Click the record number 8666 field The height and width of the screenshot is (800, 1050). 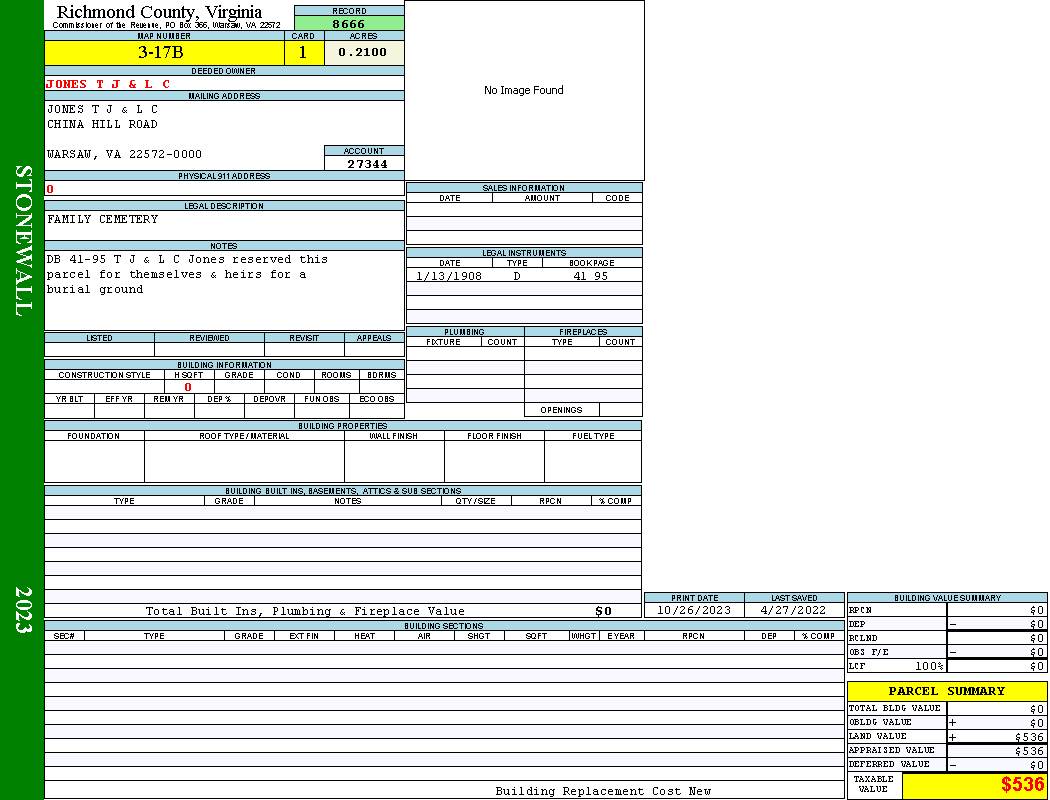(x=349, y=24)
